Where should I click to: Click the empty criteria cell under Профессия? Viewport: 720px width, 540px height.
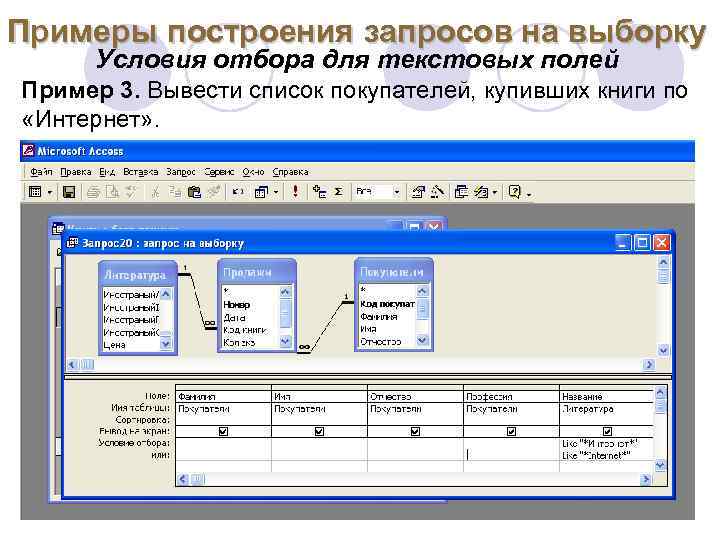(511, 443)
